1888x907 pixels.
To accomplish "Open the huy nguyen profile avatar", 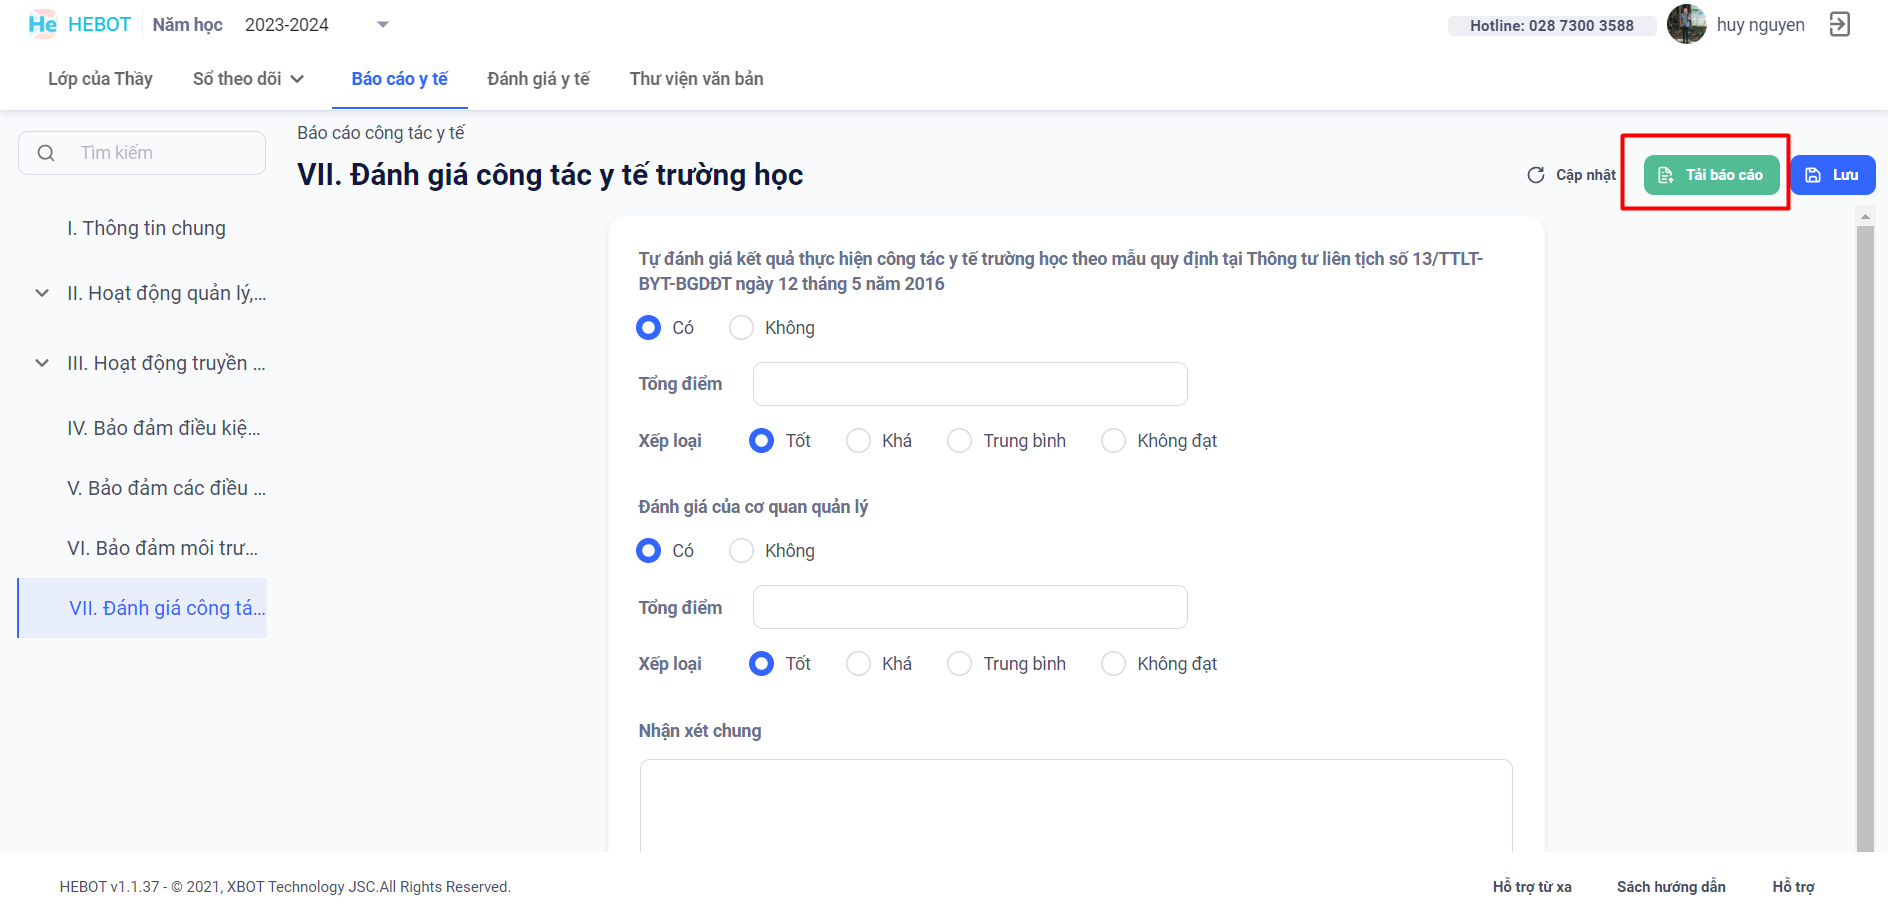I will (1686, 24).
